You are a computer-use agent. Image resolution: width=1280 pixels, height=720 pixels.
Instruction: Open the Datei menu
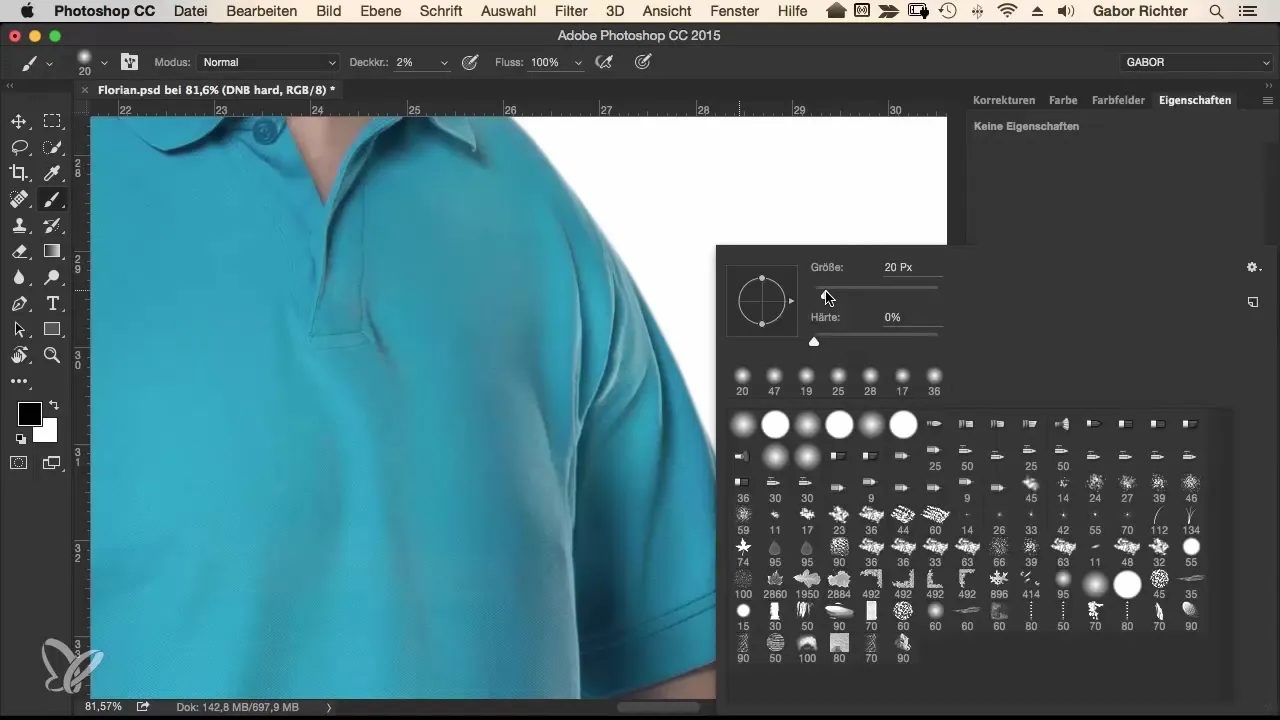[x=192, y=11]
